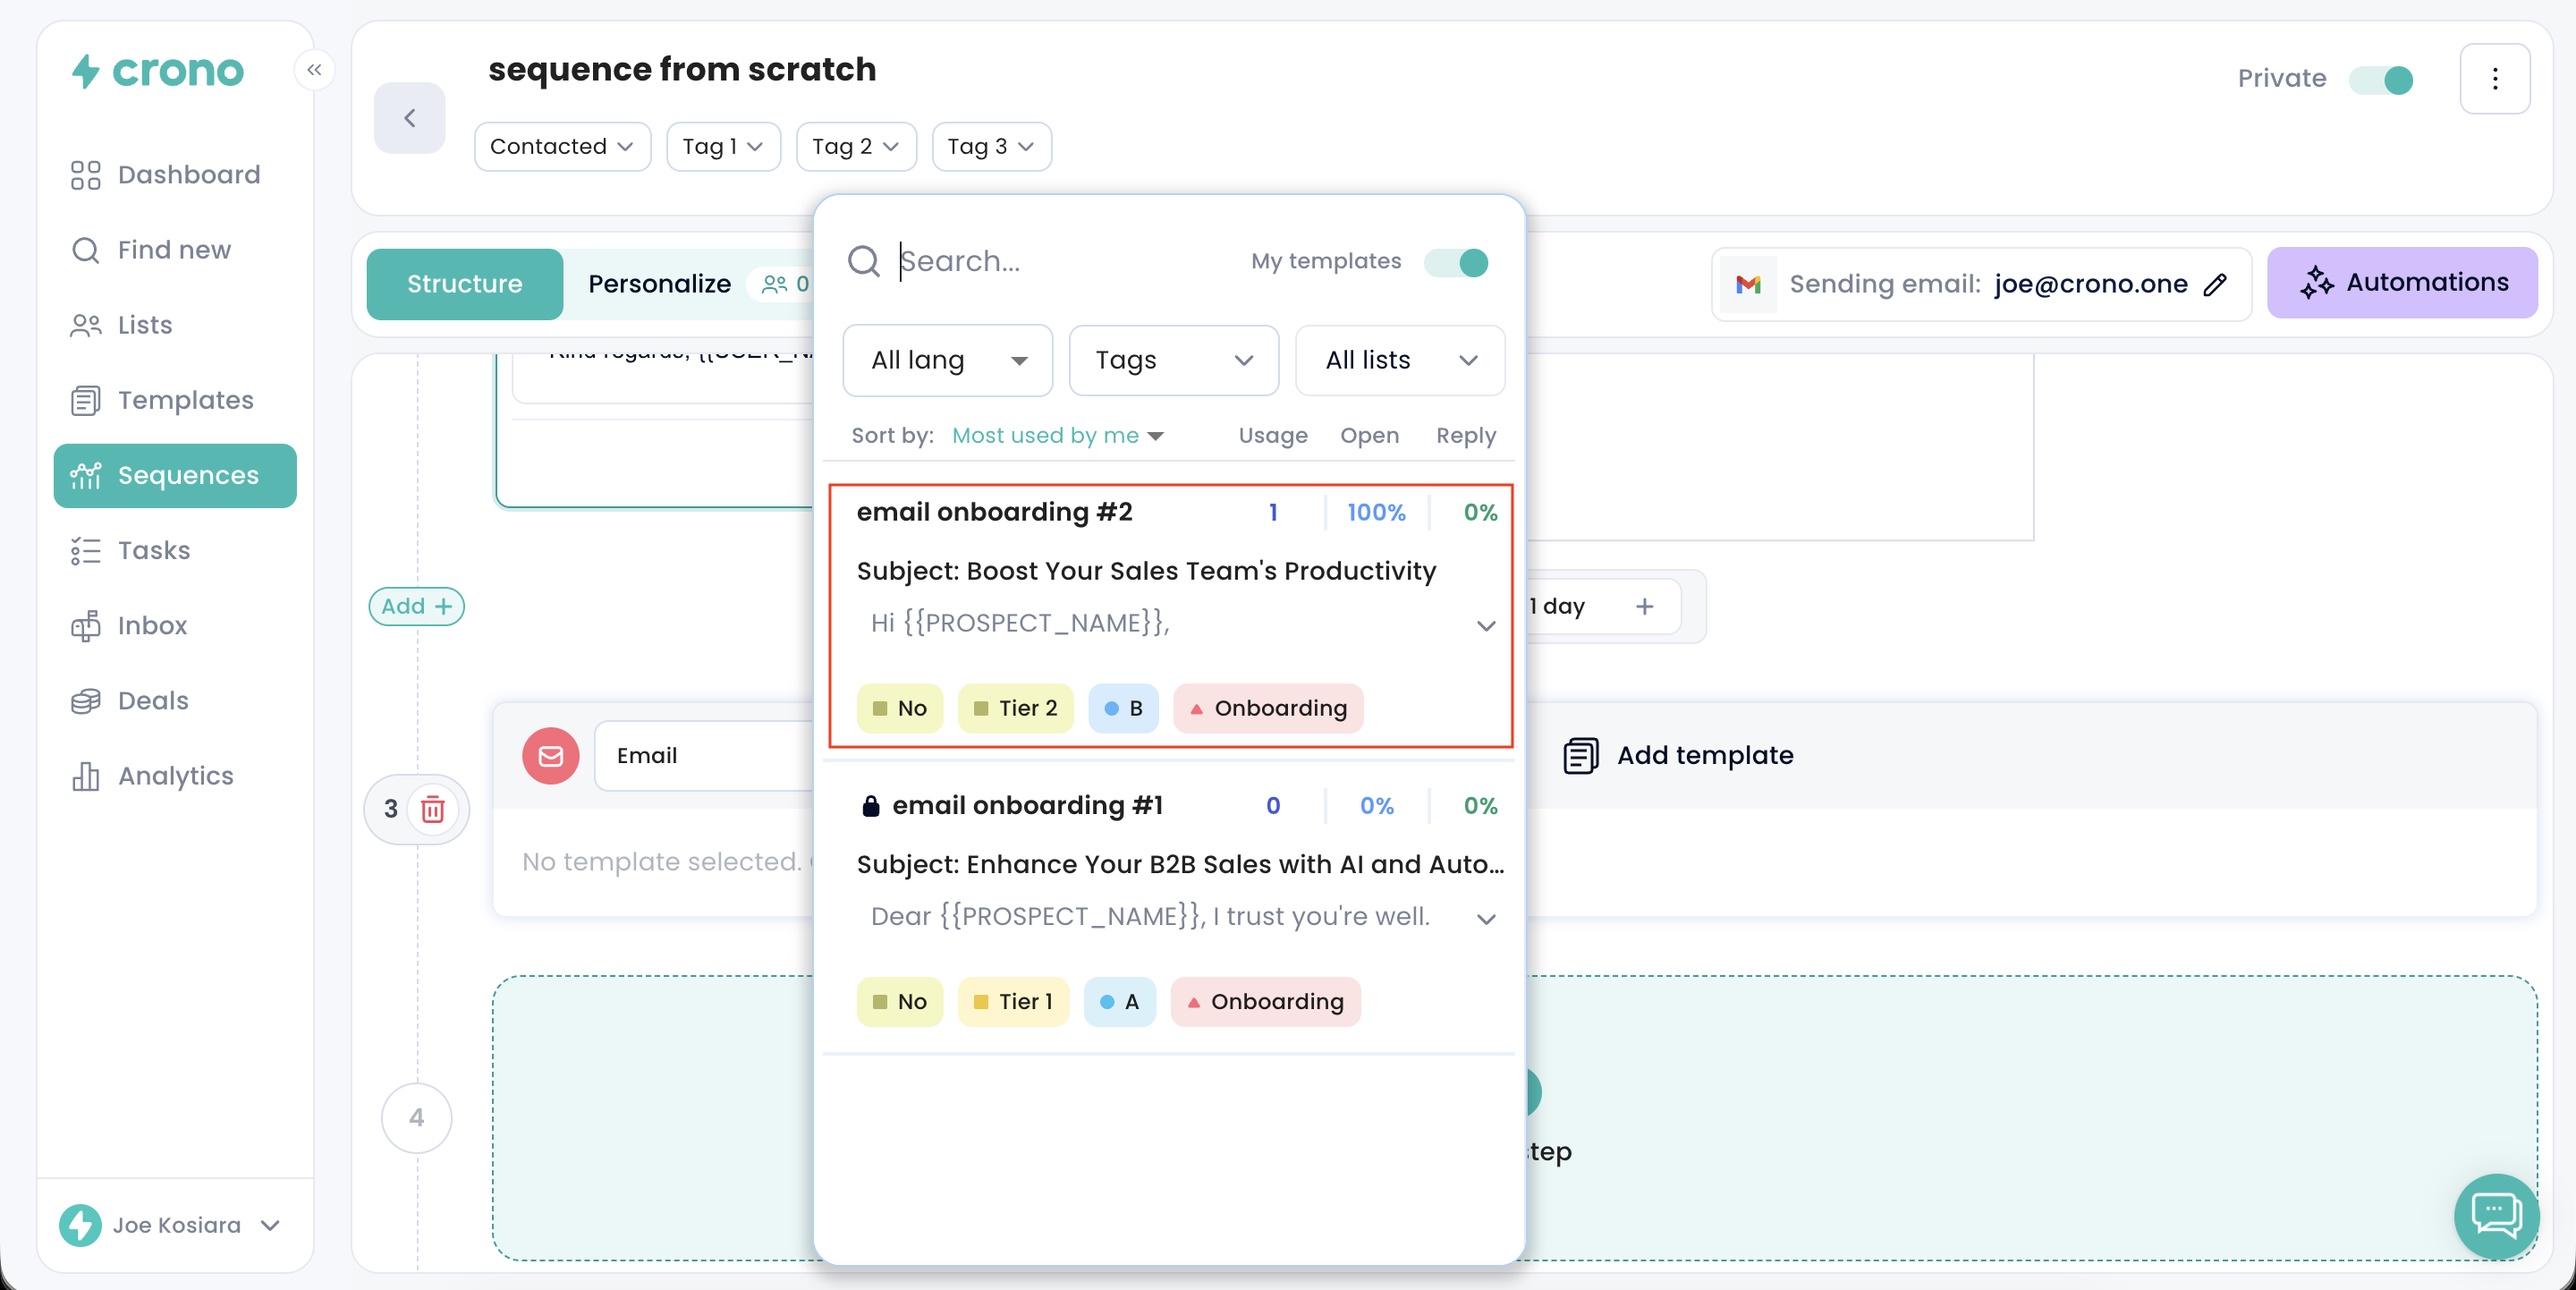Click the Onboarding tag on email onboarding #2

[1267, 708]
